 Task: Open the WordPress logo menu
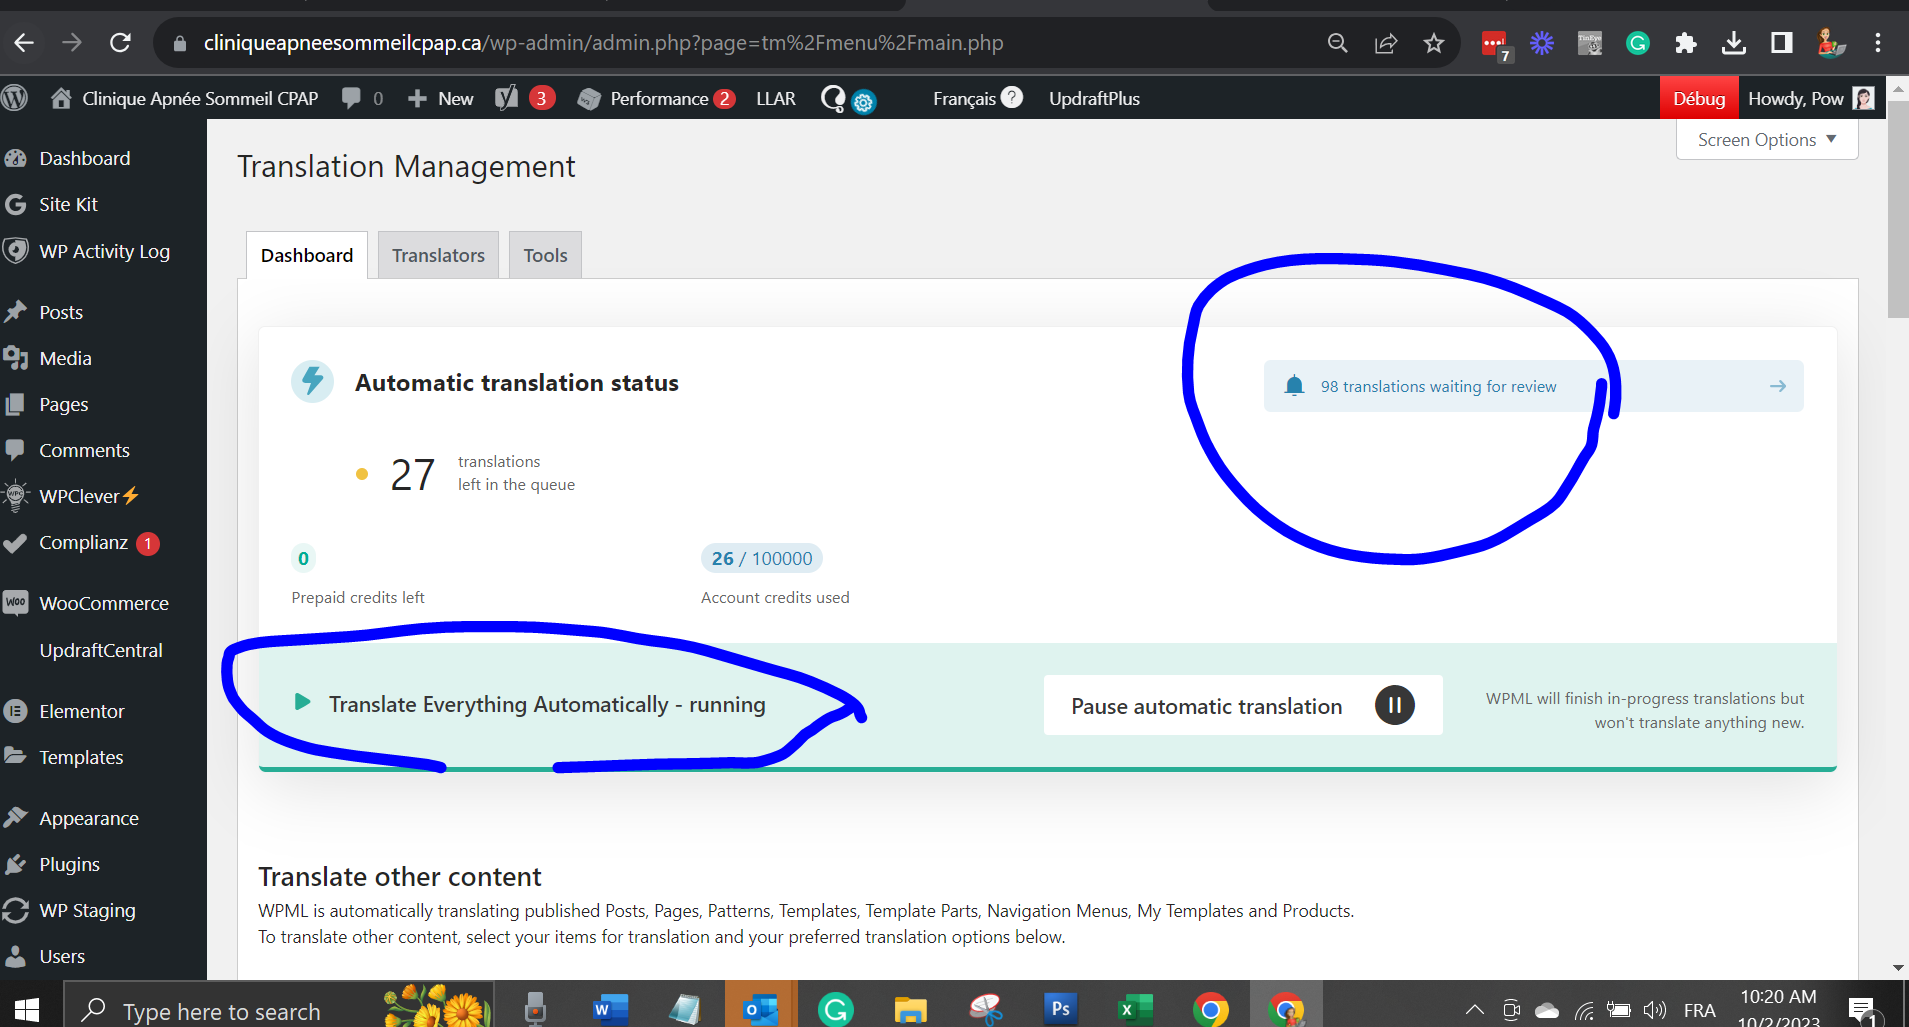(15, 98)
